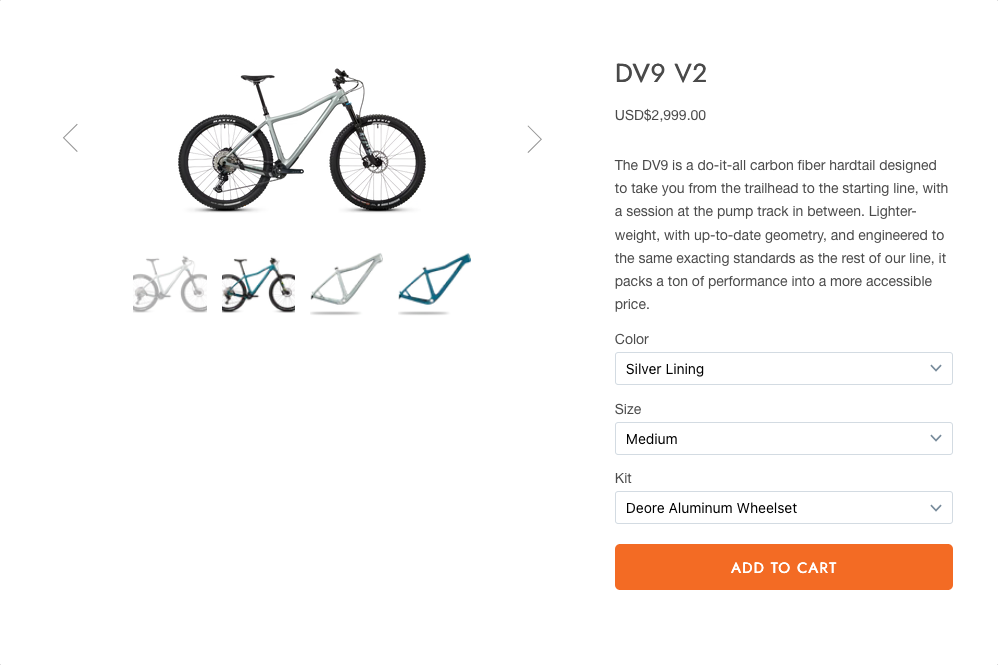Click the Color field label
The width and height of the screenshot is (998, 665).
pyautogui.click(x=632, y=339)
